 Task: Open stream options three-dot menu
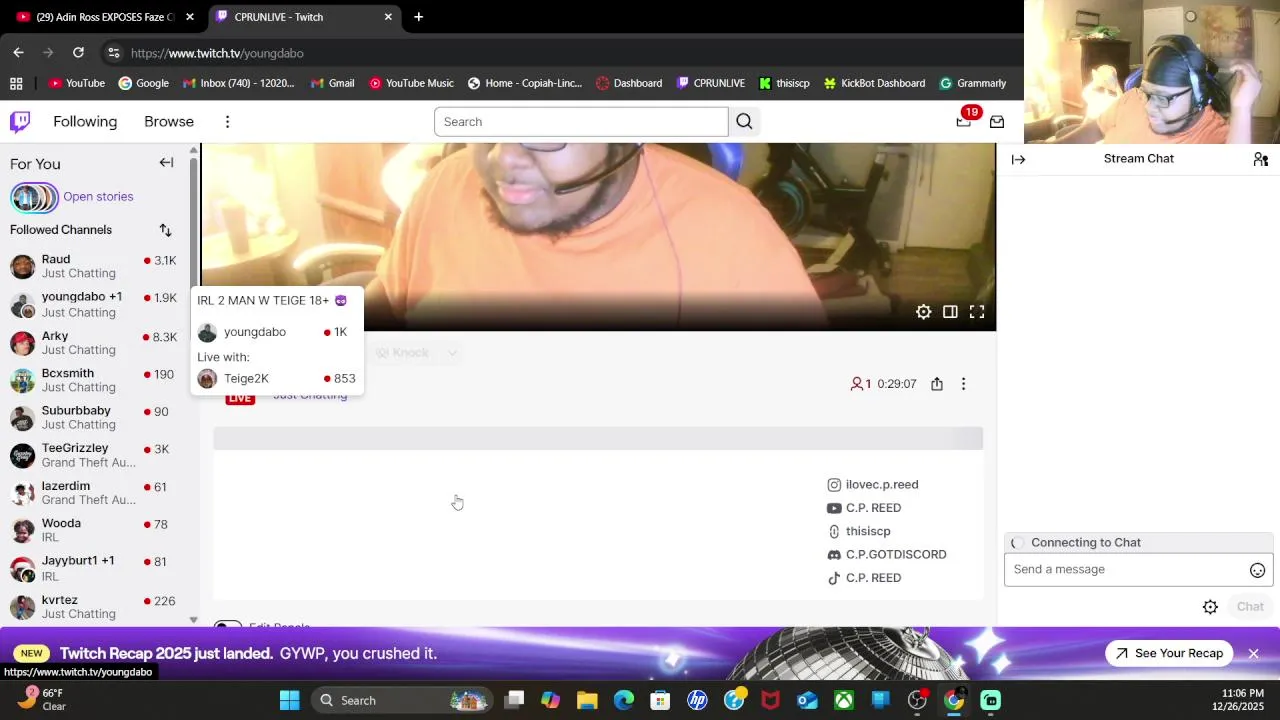pyautogui.click(x=963, y=384)
